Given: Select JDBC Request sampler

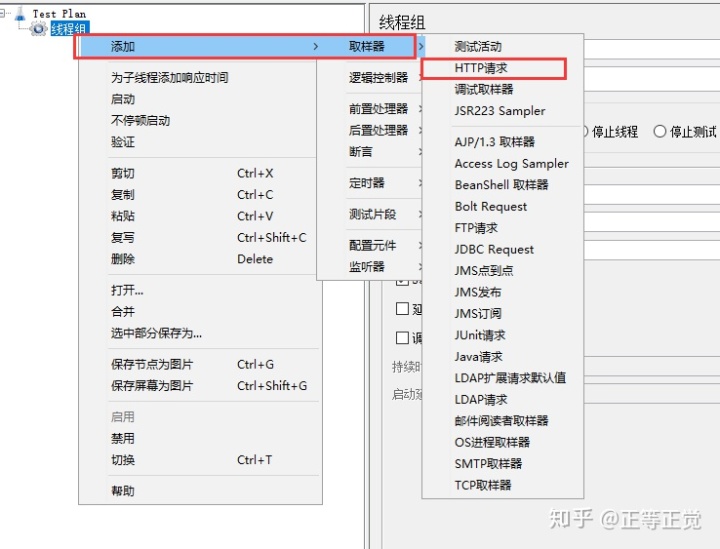Looking at the screenshot, I should click(502, 249).
